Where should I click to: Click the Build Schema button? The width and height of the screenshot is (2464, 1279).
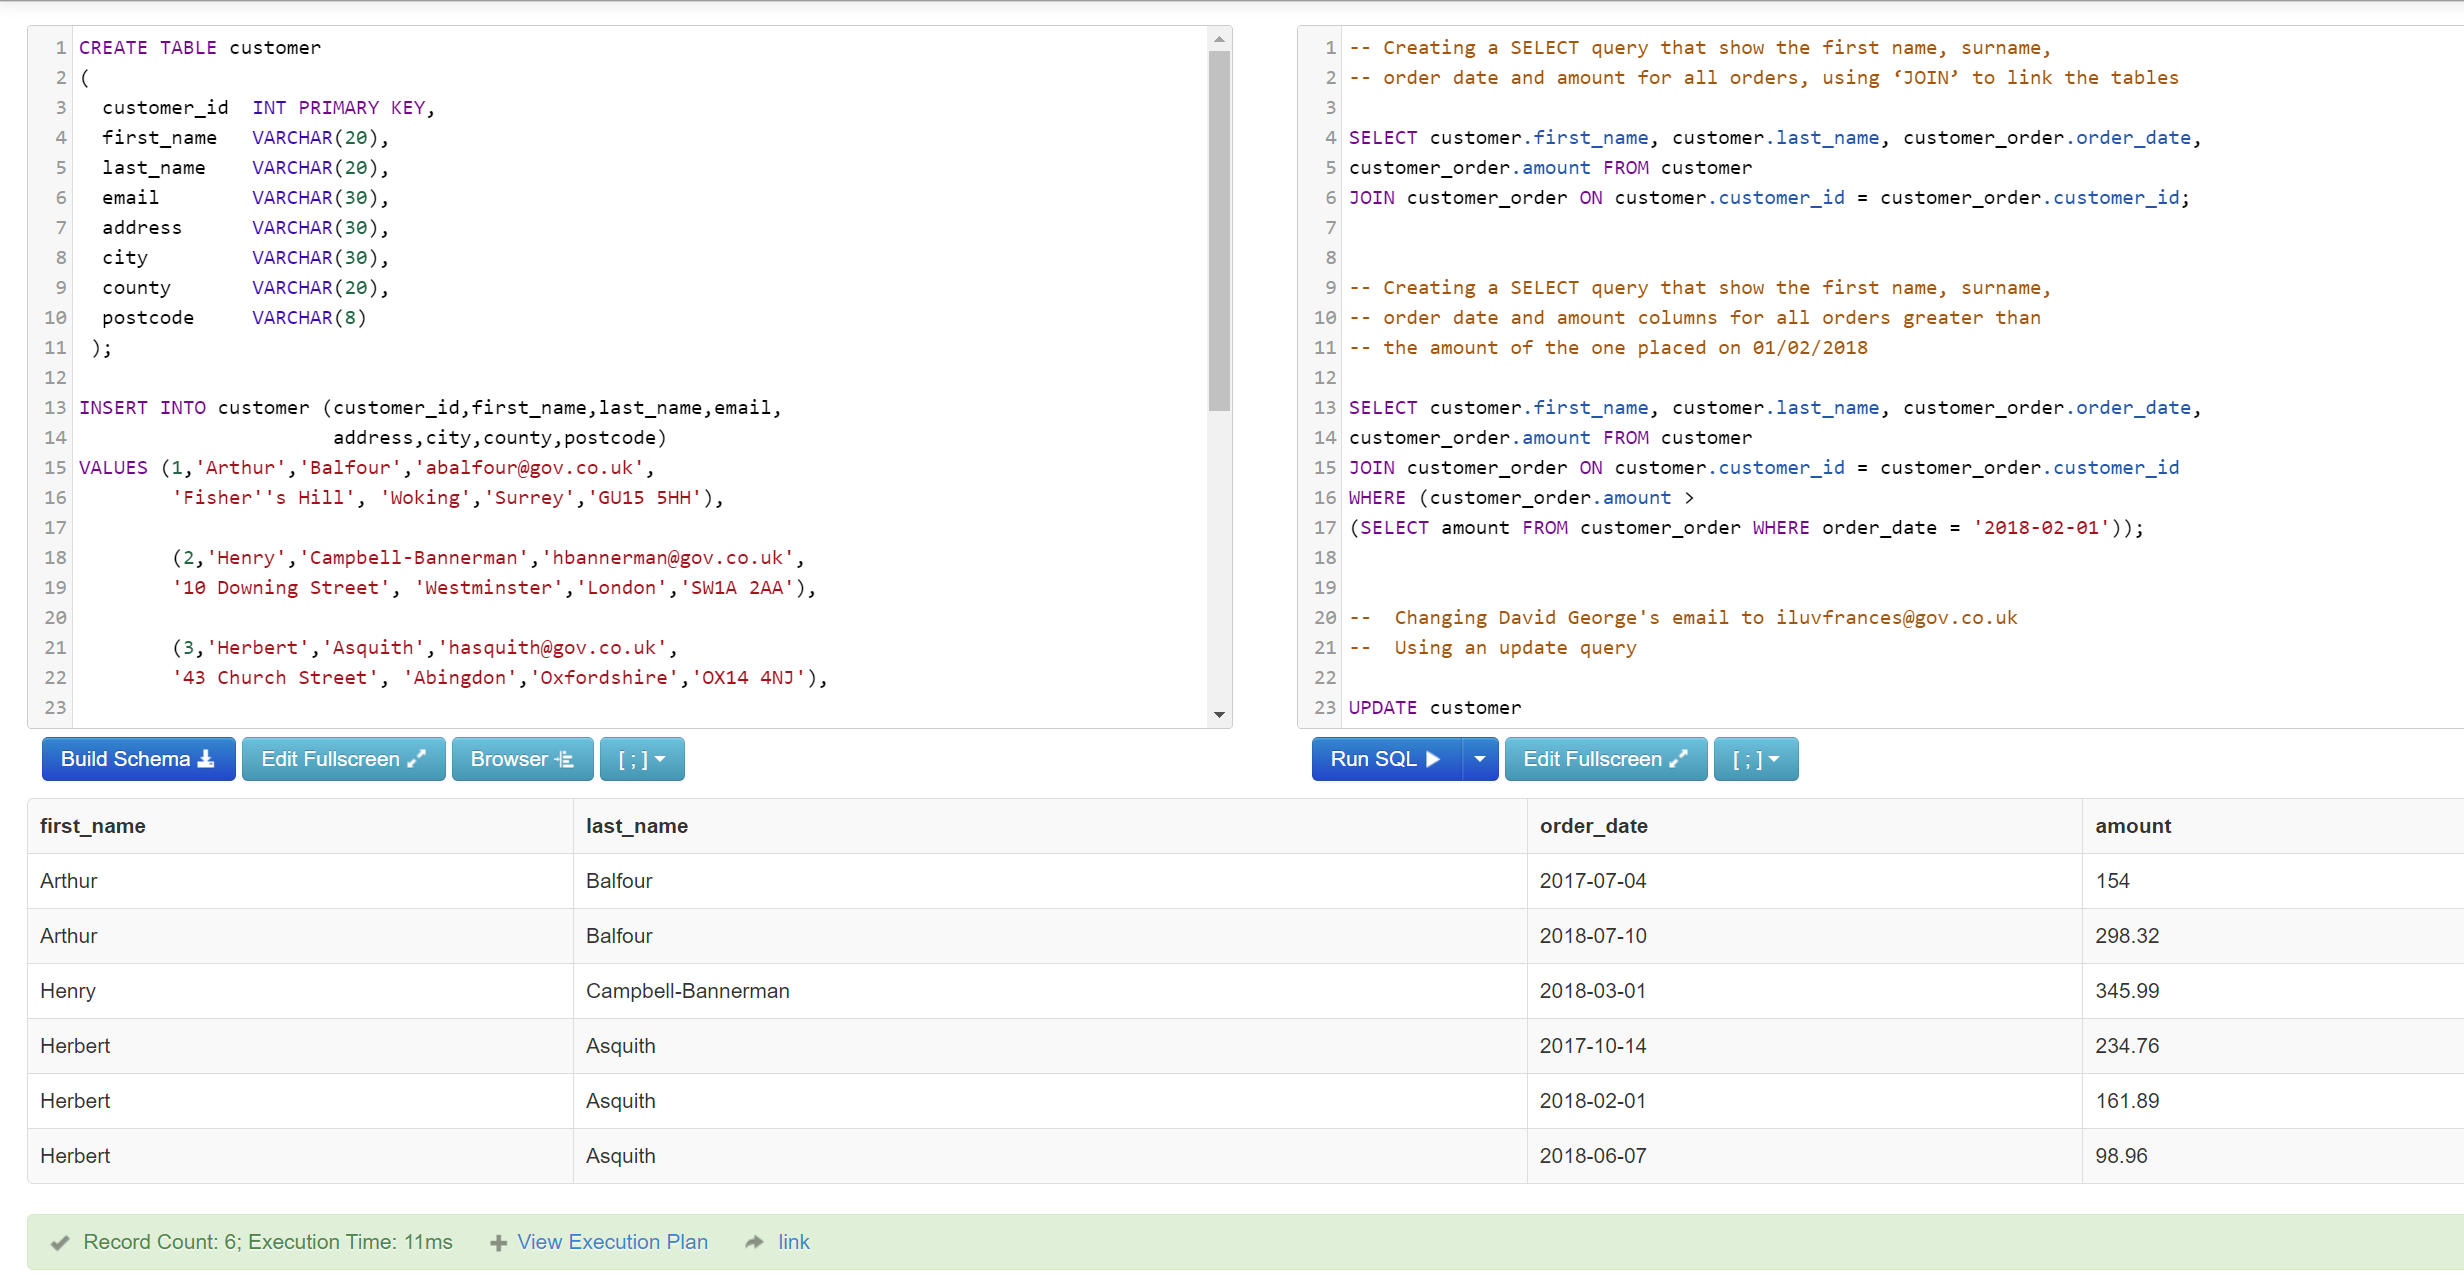tap(138, 759)
